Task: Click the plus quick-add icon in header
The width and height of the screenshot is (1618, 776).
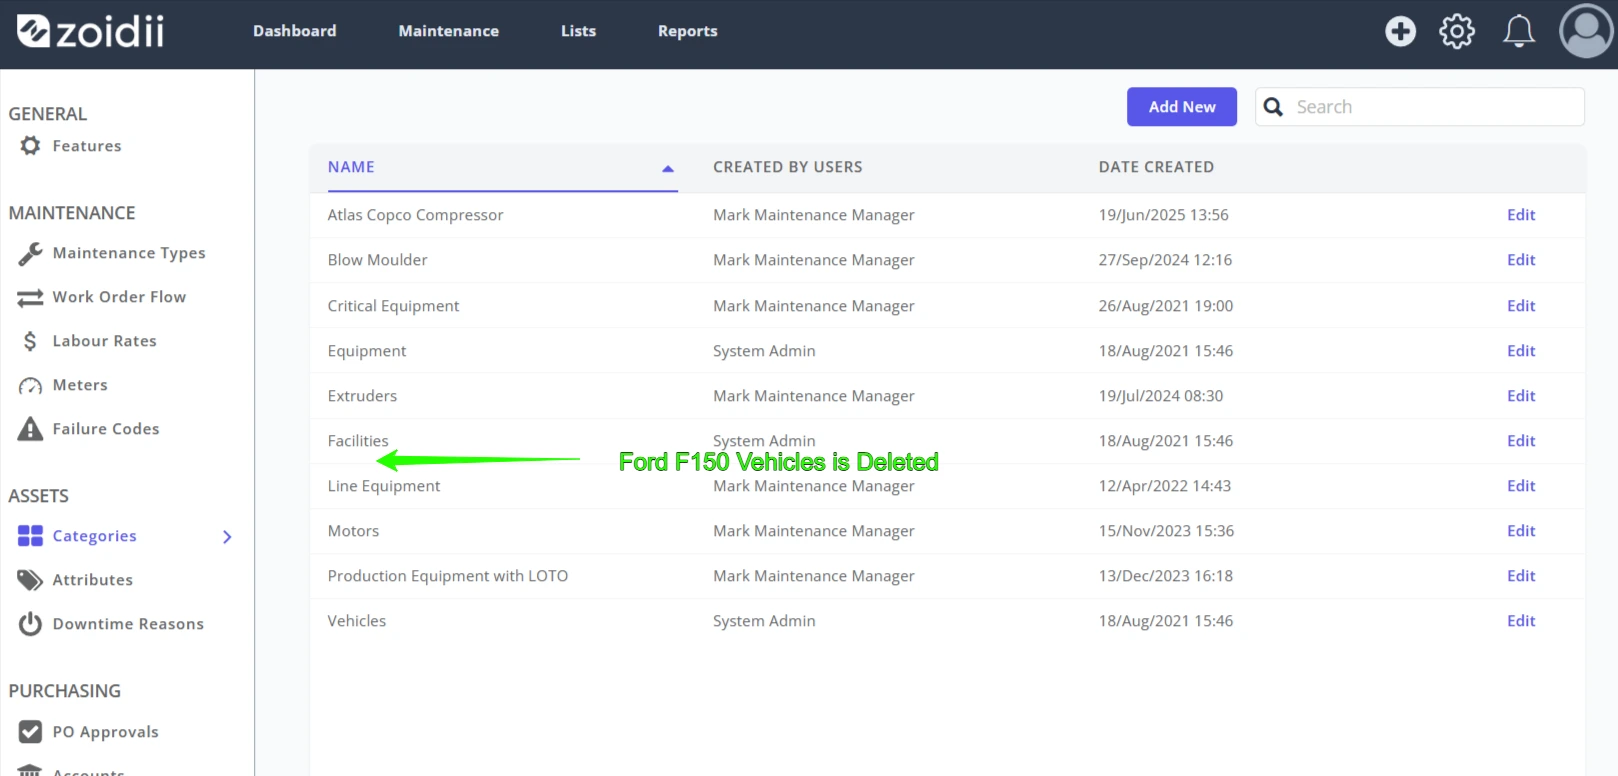Action: (x=1400, y=31)
